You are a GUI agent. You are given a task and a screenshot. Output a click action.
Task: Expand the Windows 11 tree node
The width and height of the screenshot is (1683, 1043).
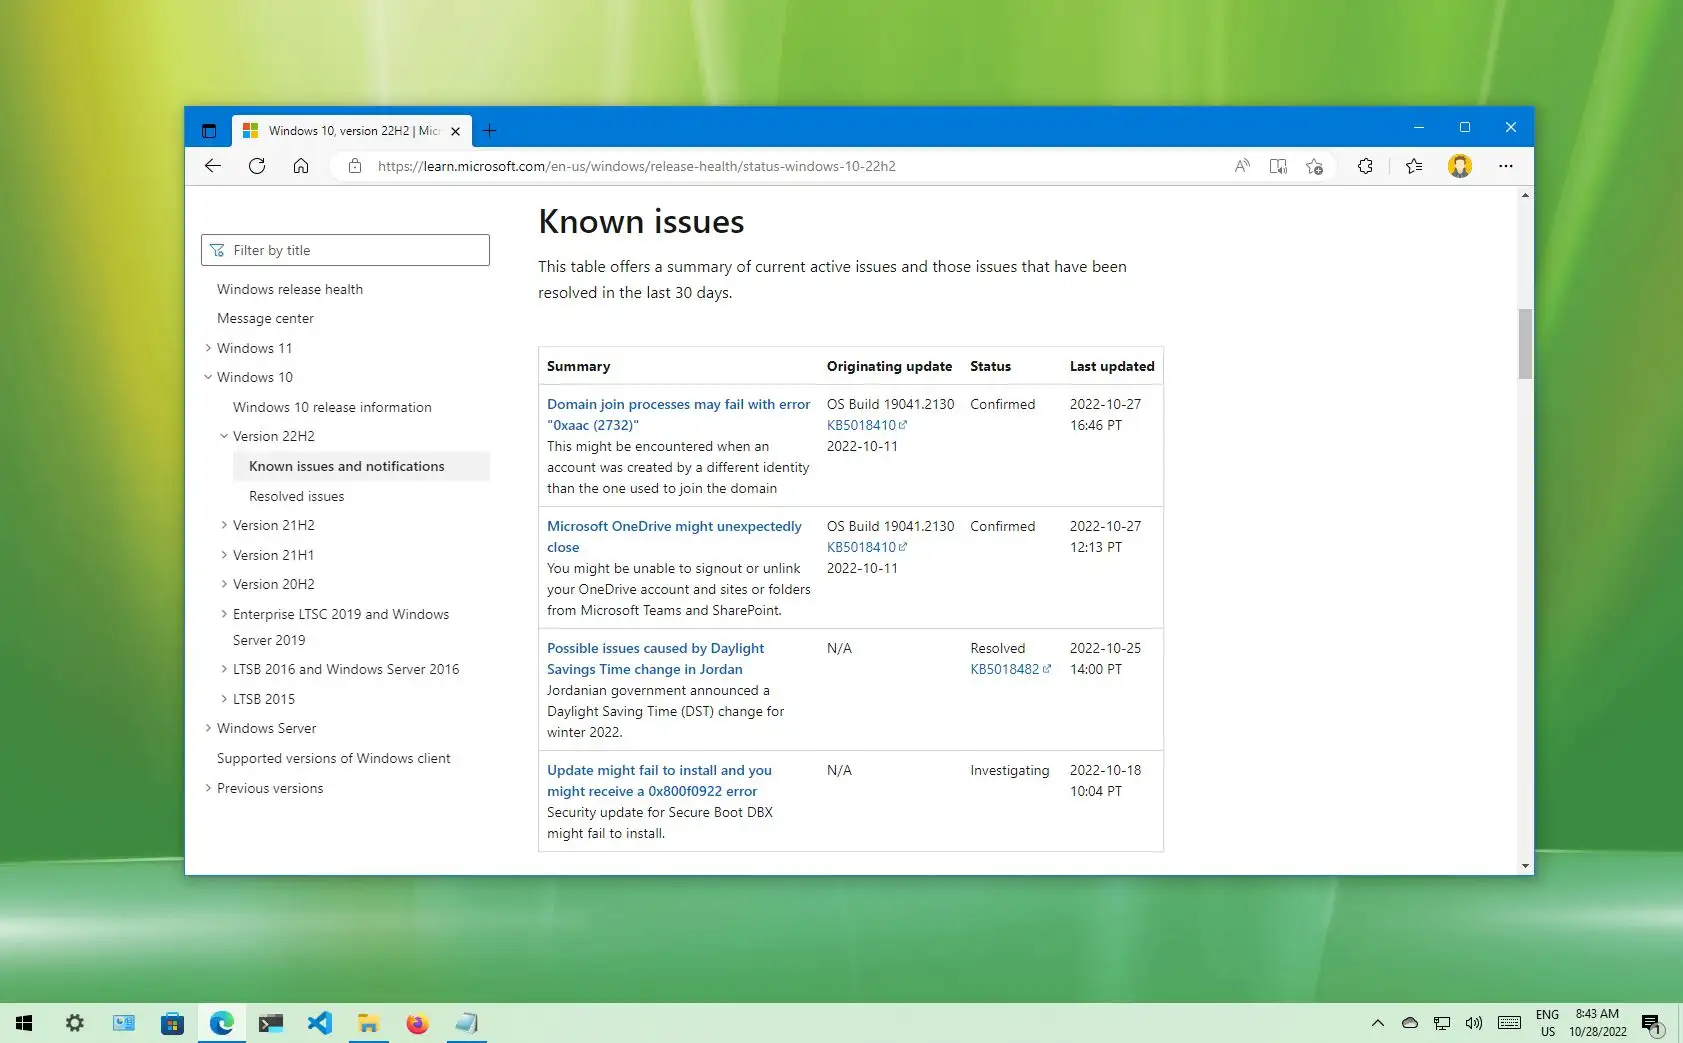tap(208, 348)
